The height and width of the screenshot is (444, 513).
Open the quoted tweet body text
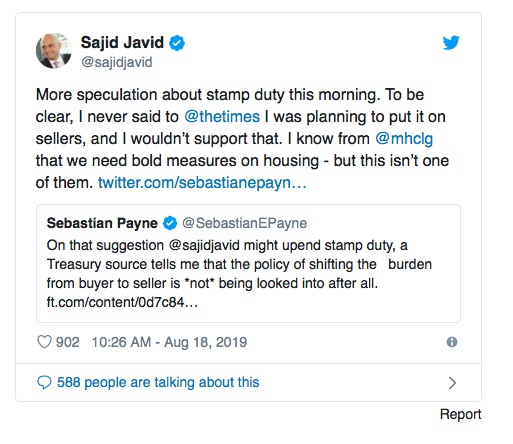[x=239, y=264]
